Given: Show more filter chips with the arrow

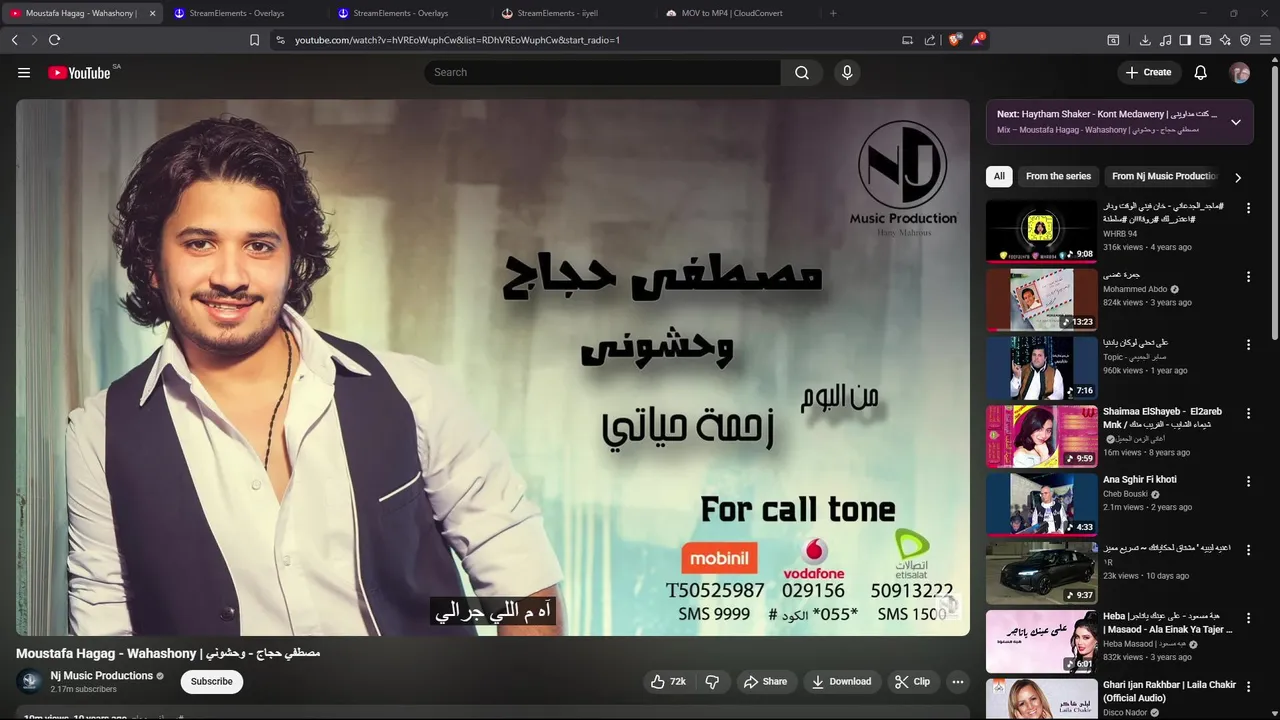Looking at the screenshot, I should pos(1238,177).
